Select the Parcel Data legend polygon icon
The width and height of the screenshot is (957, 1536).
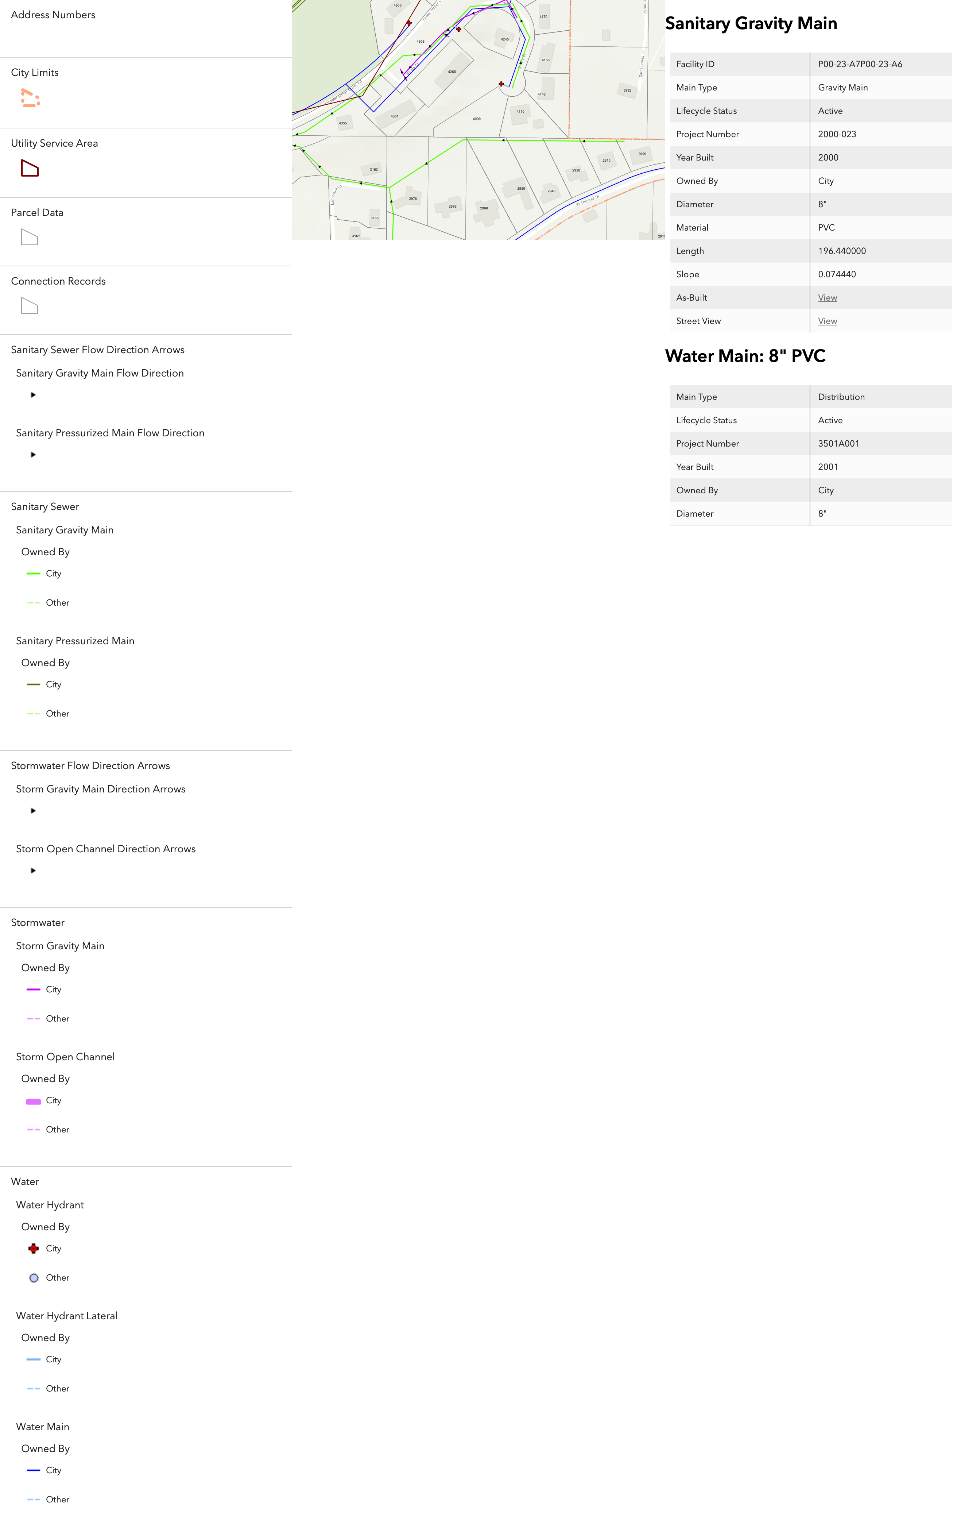click(x=30, y=238)
